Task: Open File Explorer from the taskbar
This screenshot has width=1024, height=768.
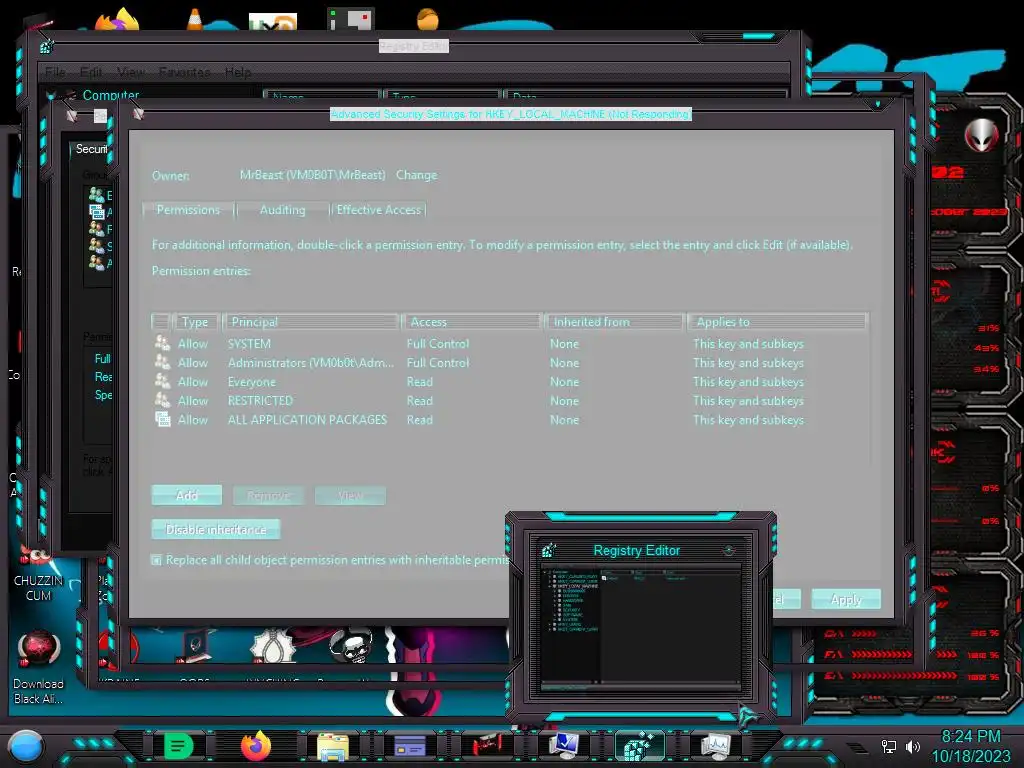Action: click(x=332, y=746)
